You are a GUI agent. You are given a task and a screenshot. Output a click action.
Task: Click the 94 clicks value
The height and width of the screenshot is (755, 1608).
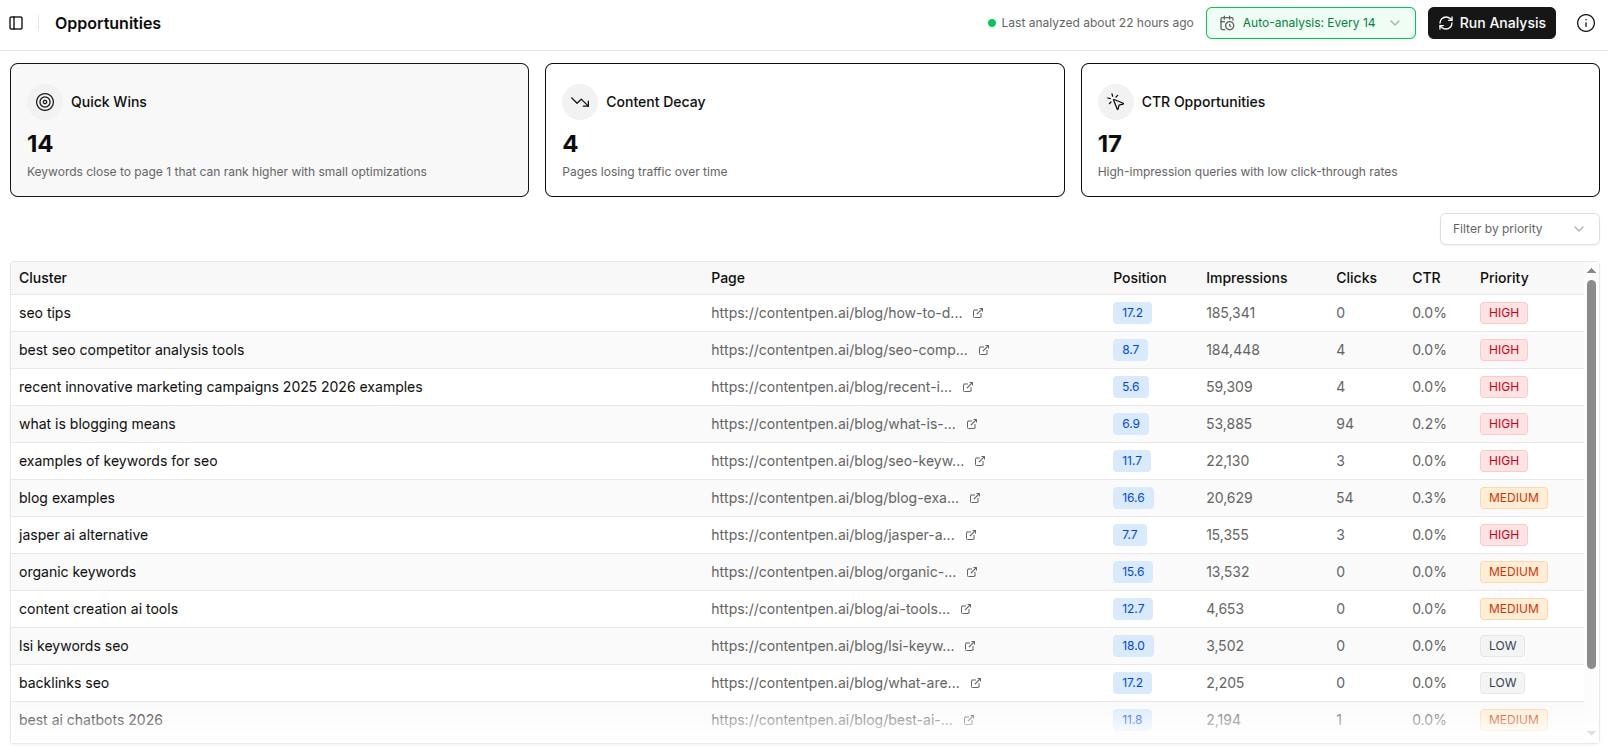click(1345, 424)
